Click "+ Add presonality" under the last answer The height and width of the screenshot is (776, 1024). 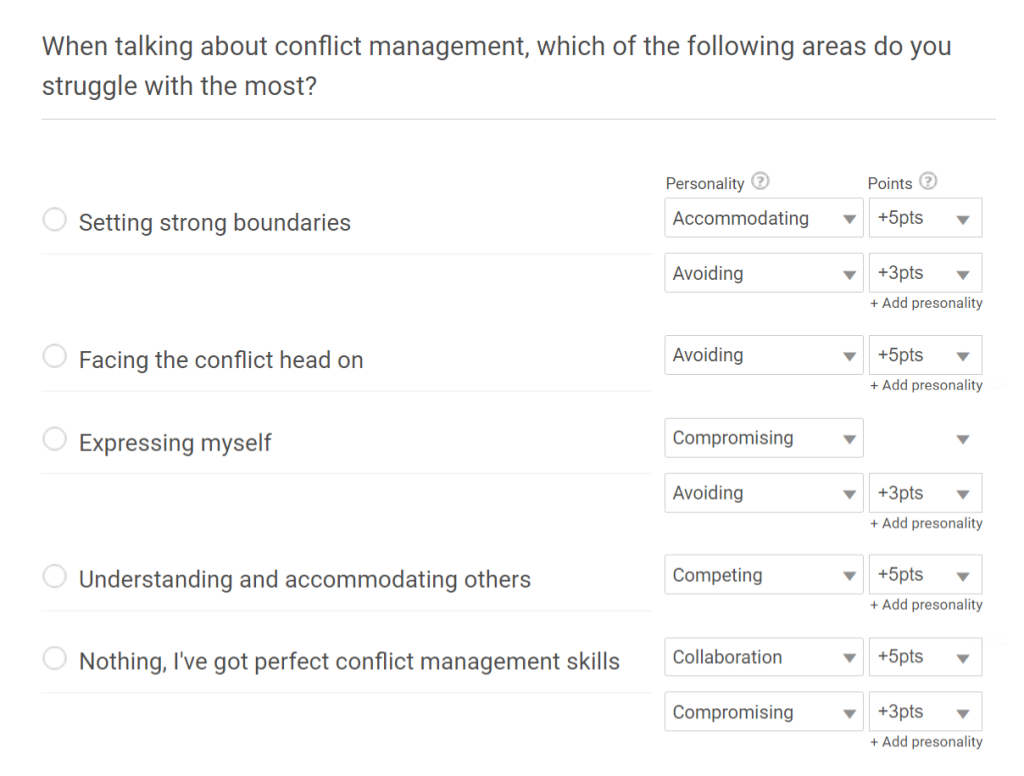(926, 742)
